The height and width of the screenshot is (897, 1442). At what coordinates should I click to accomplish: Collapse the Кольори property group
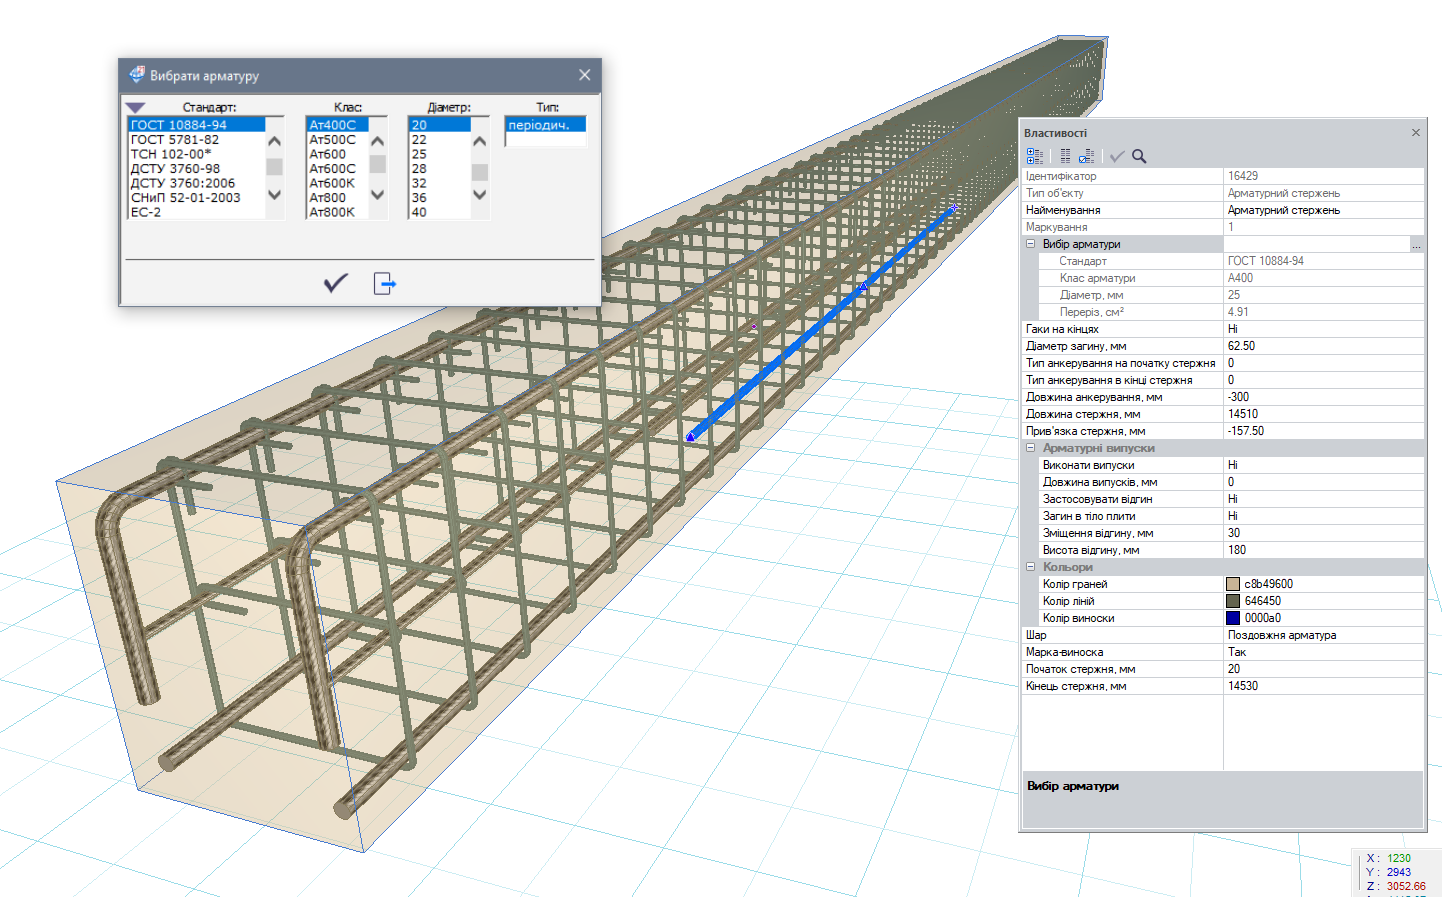pos(1031,567)
